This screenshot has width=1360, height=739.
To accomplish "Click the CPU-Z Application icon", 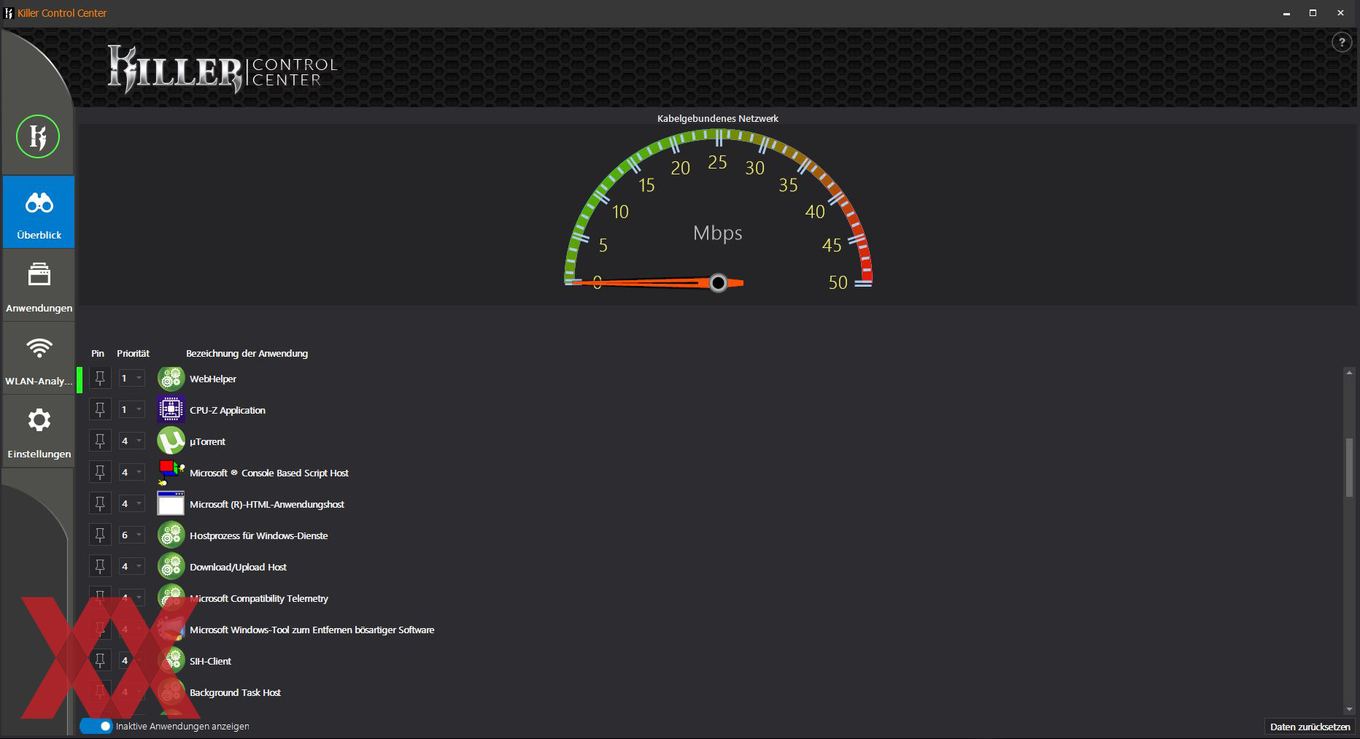I will click(x=171, y=410).
